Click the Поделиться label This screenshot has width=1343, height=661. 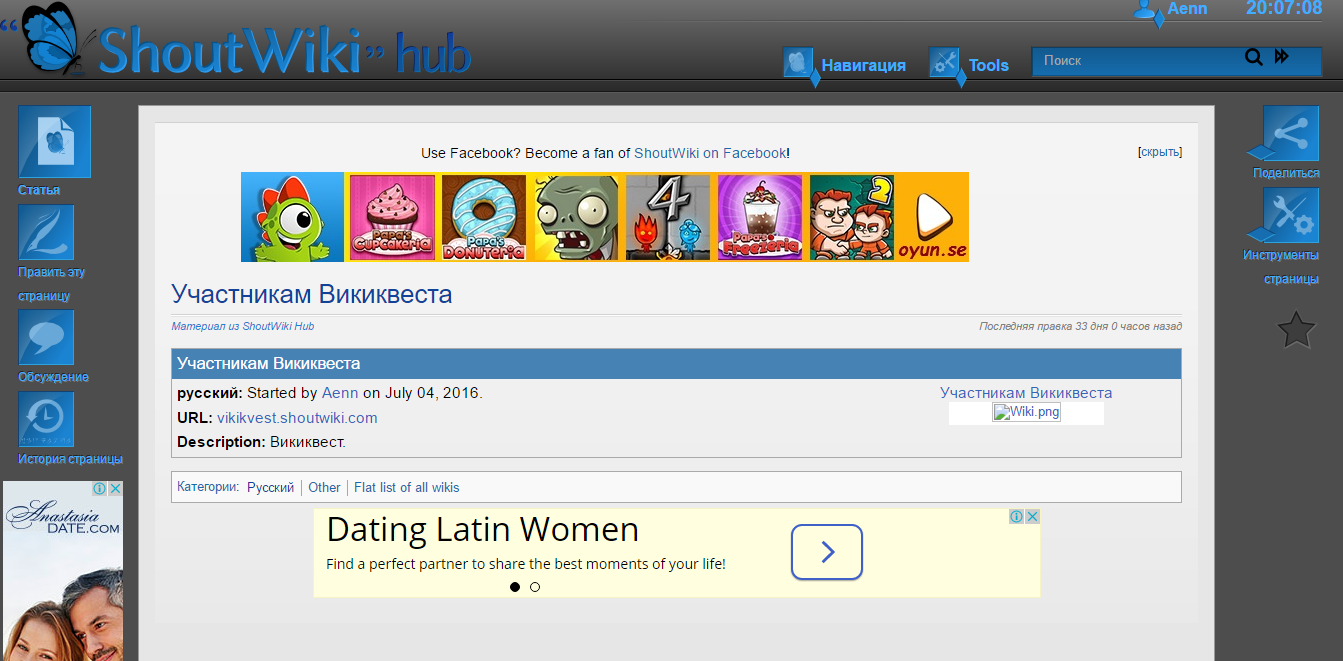click(x=1286, y=173)
